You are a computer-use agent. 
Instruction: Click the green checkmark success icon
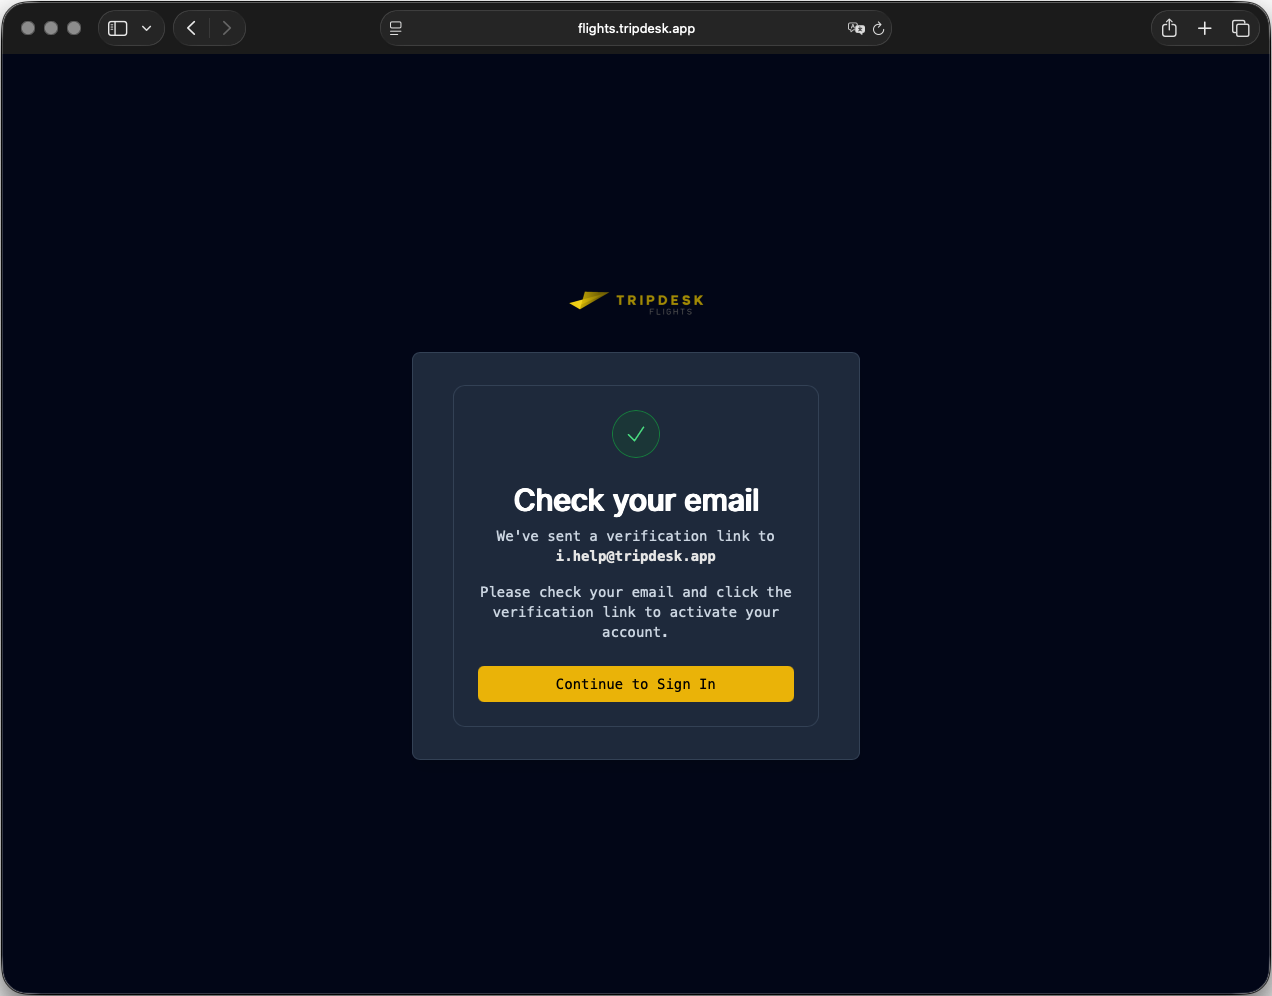tap(636, 434)
